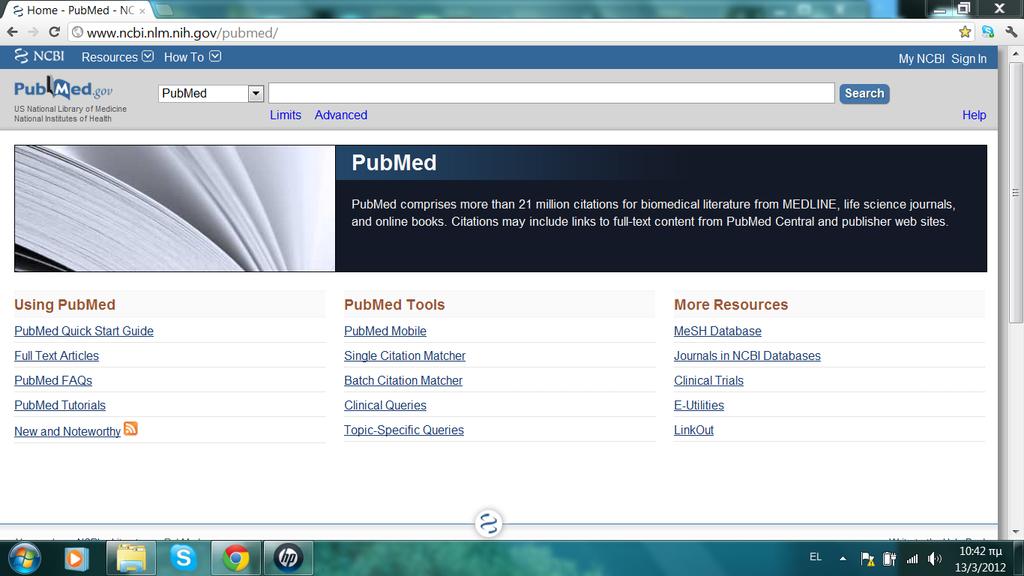This screenshot has width=1024, height=576.
Task: Close the Home - PubMed tab
Action: (x=142, y=11)
